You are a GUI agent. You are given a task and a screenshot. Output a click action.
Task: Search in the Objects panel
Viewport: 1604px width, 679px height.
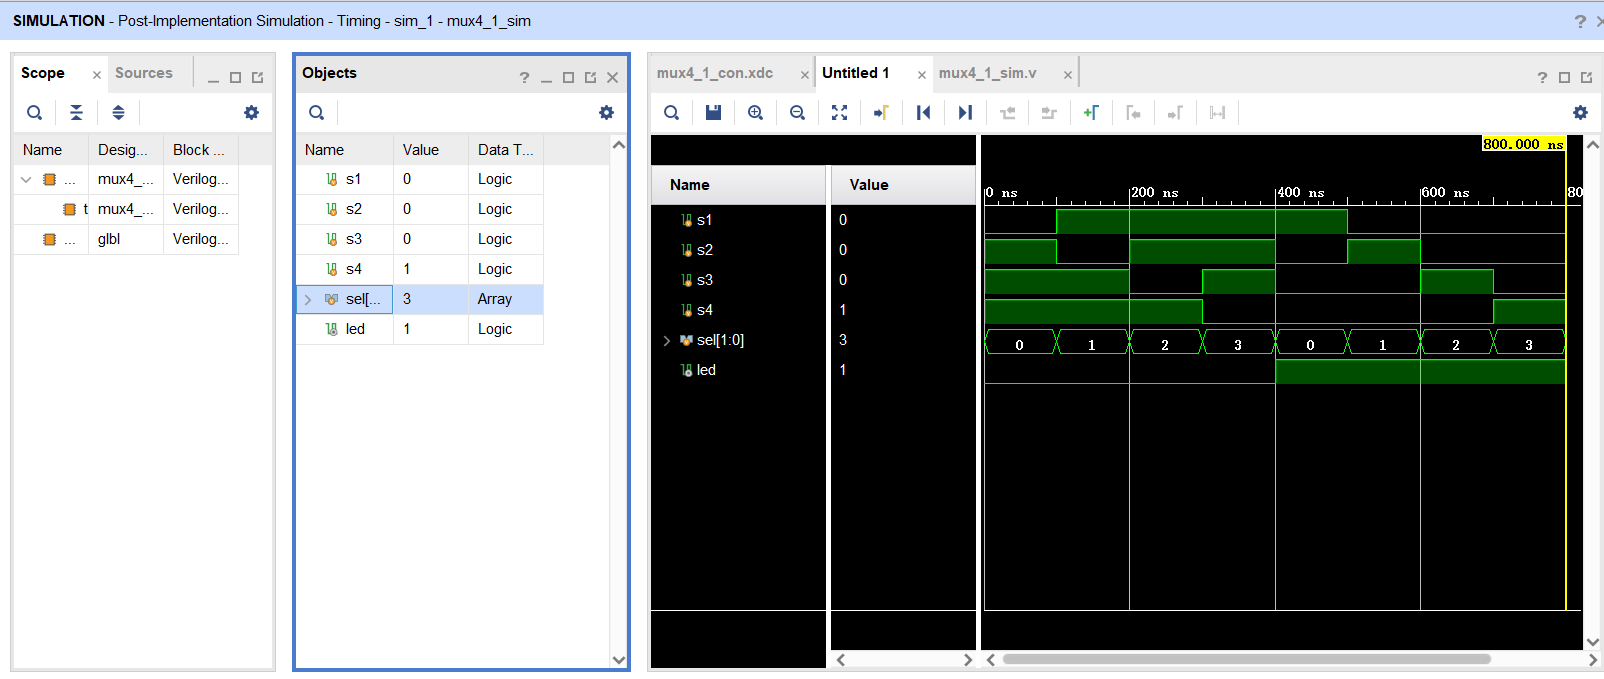click(x=316, y=113)
